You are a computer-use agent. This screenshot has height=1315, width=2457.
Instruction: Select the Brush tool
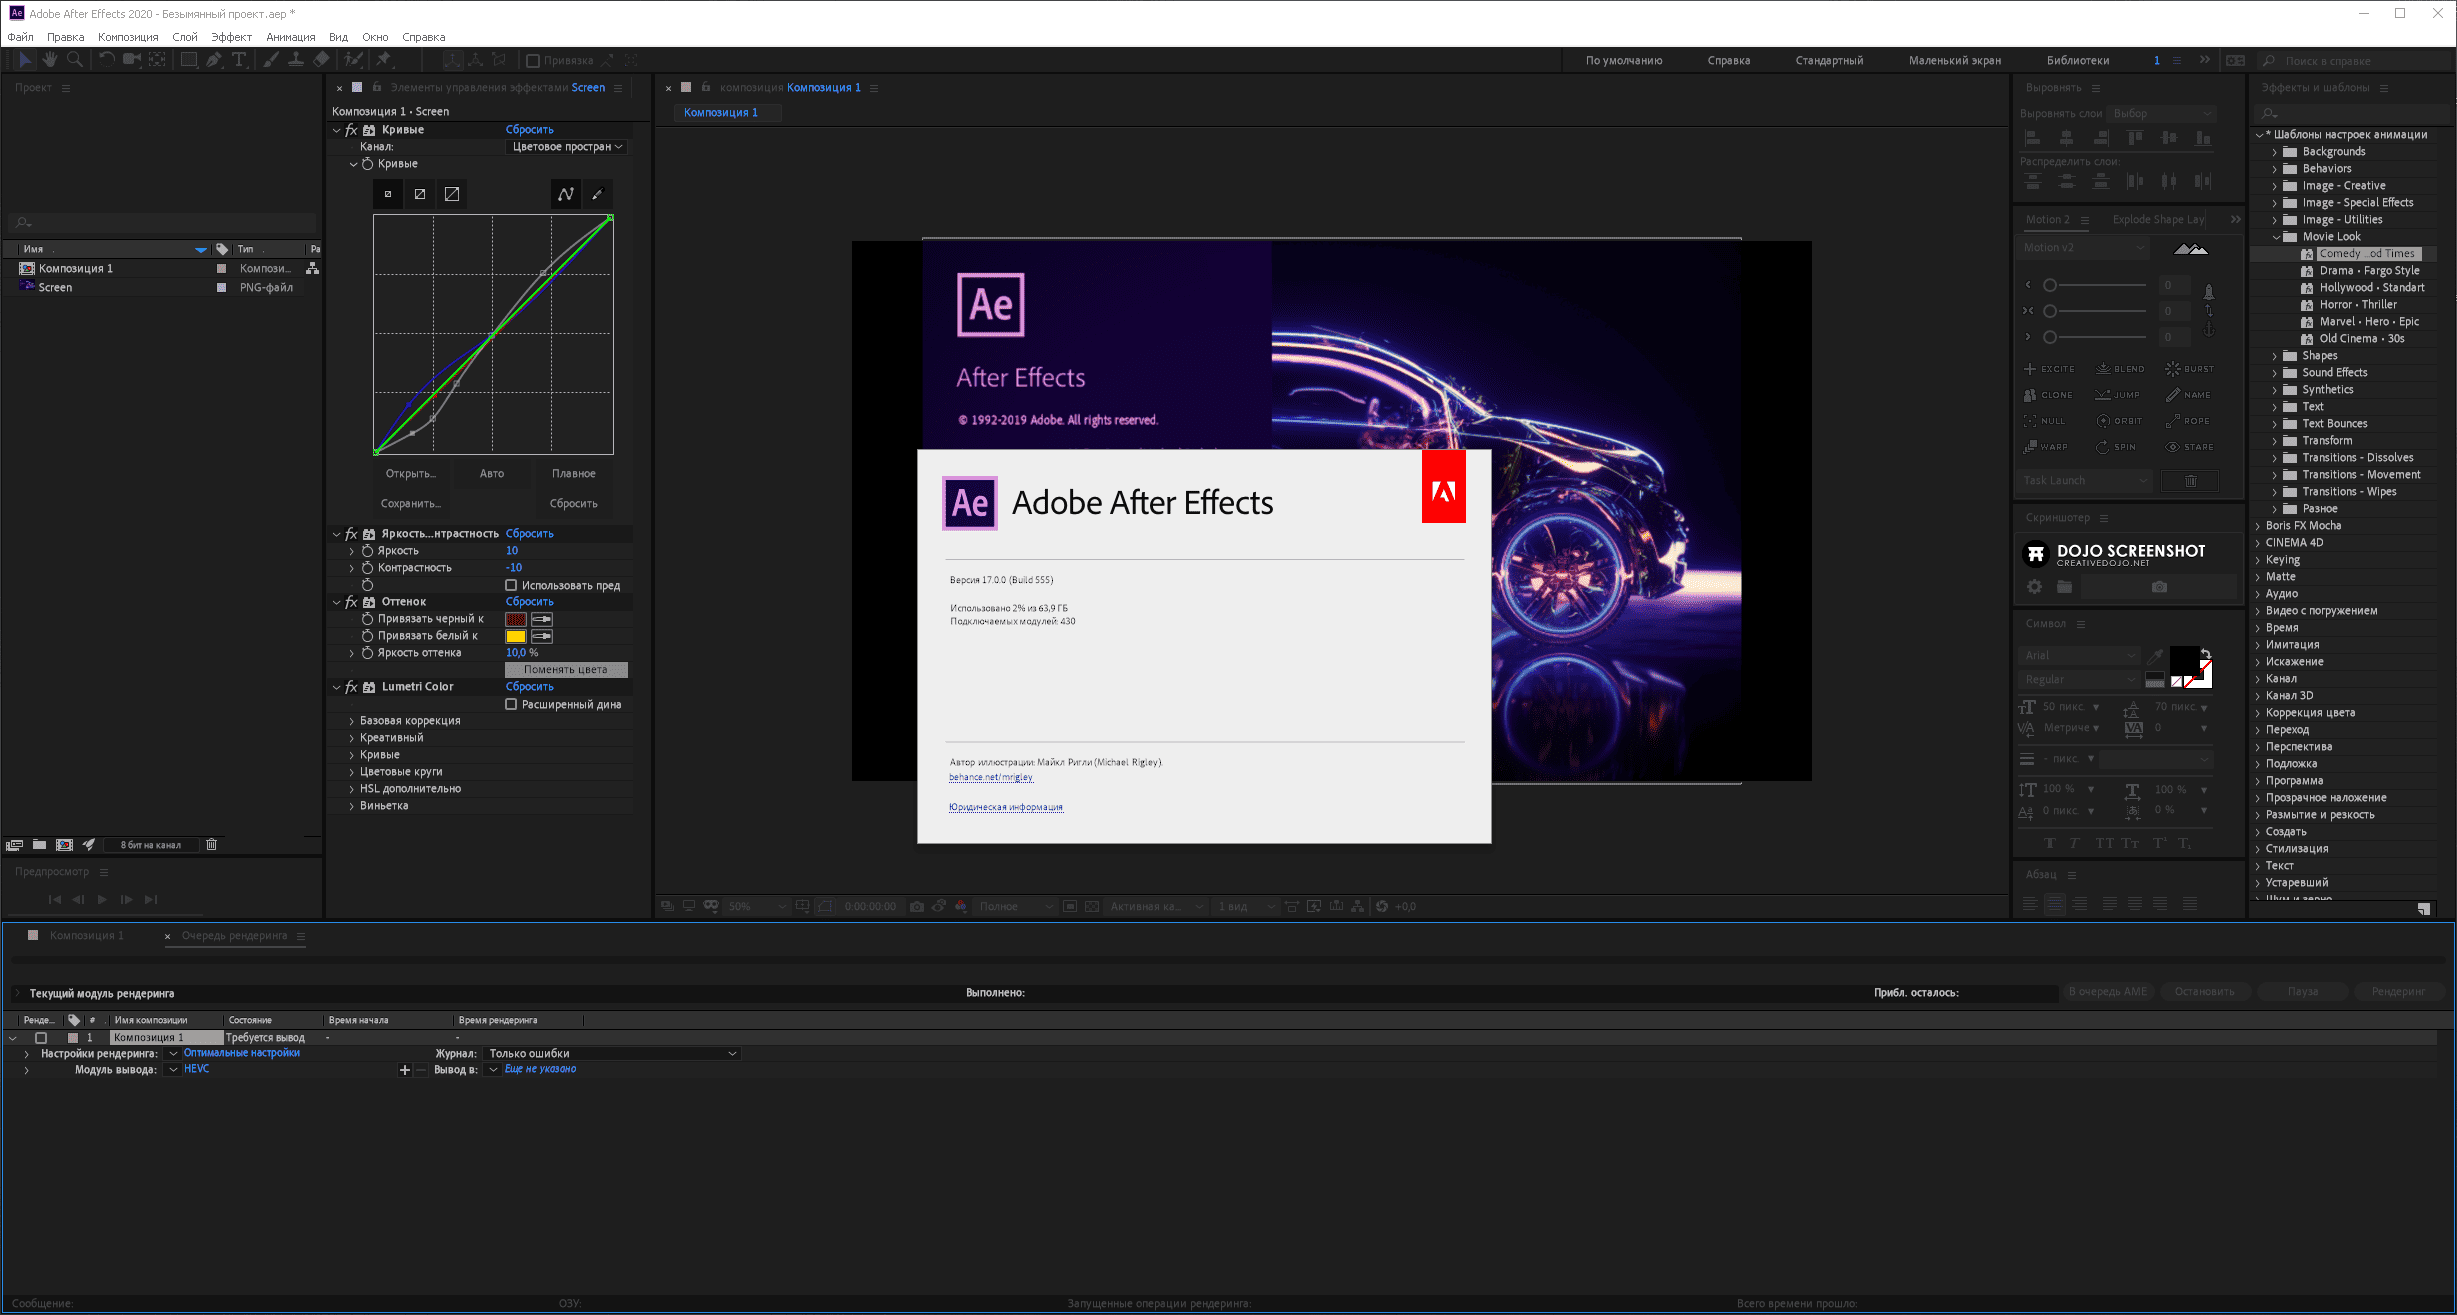pos(270,60)
